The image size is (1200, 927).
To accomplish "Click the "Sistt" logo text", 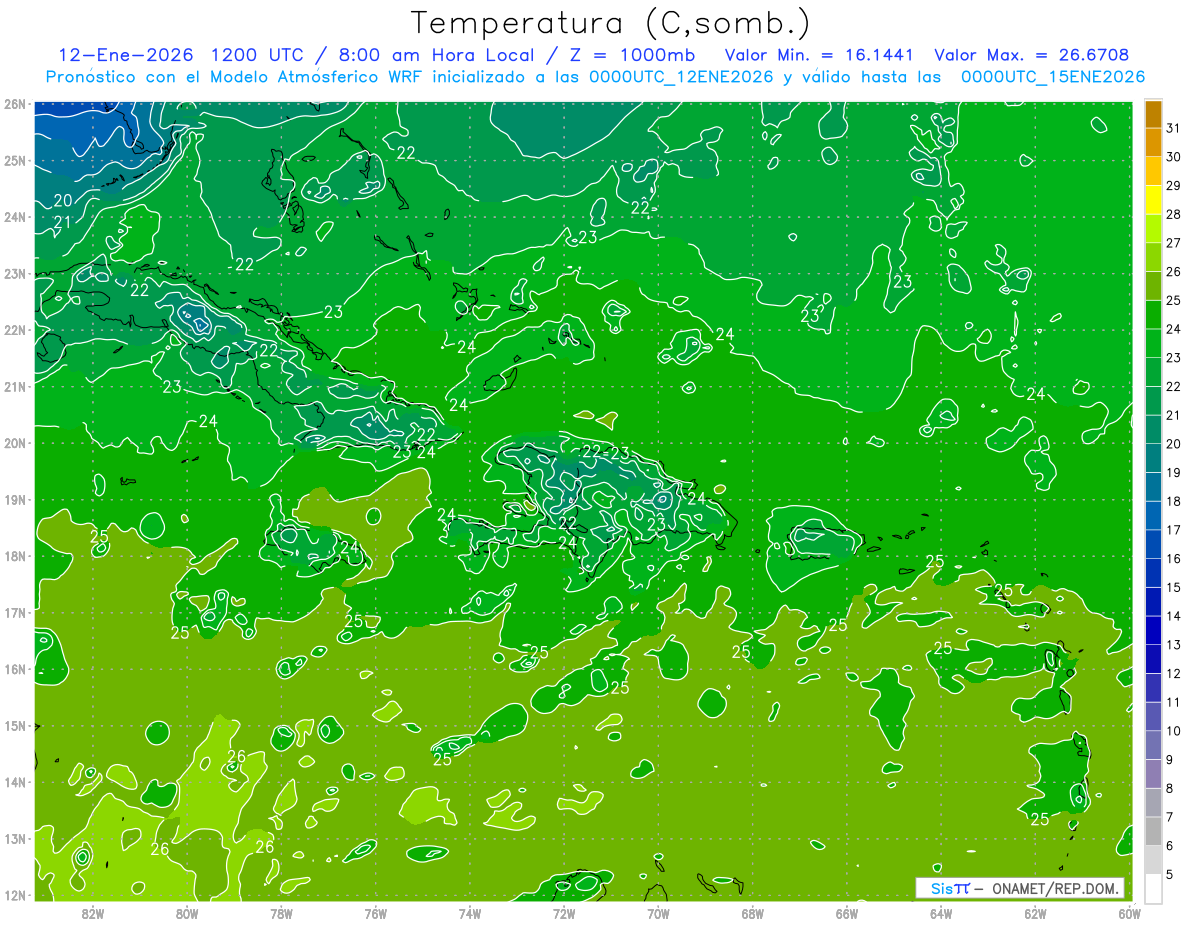I will pos(949,888).
